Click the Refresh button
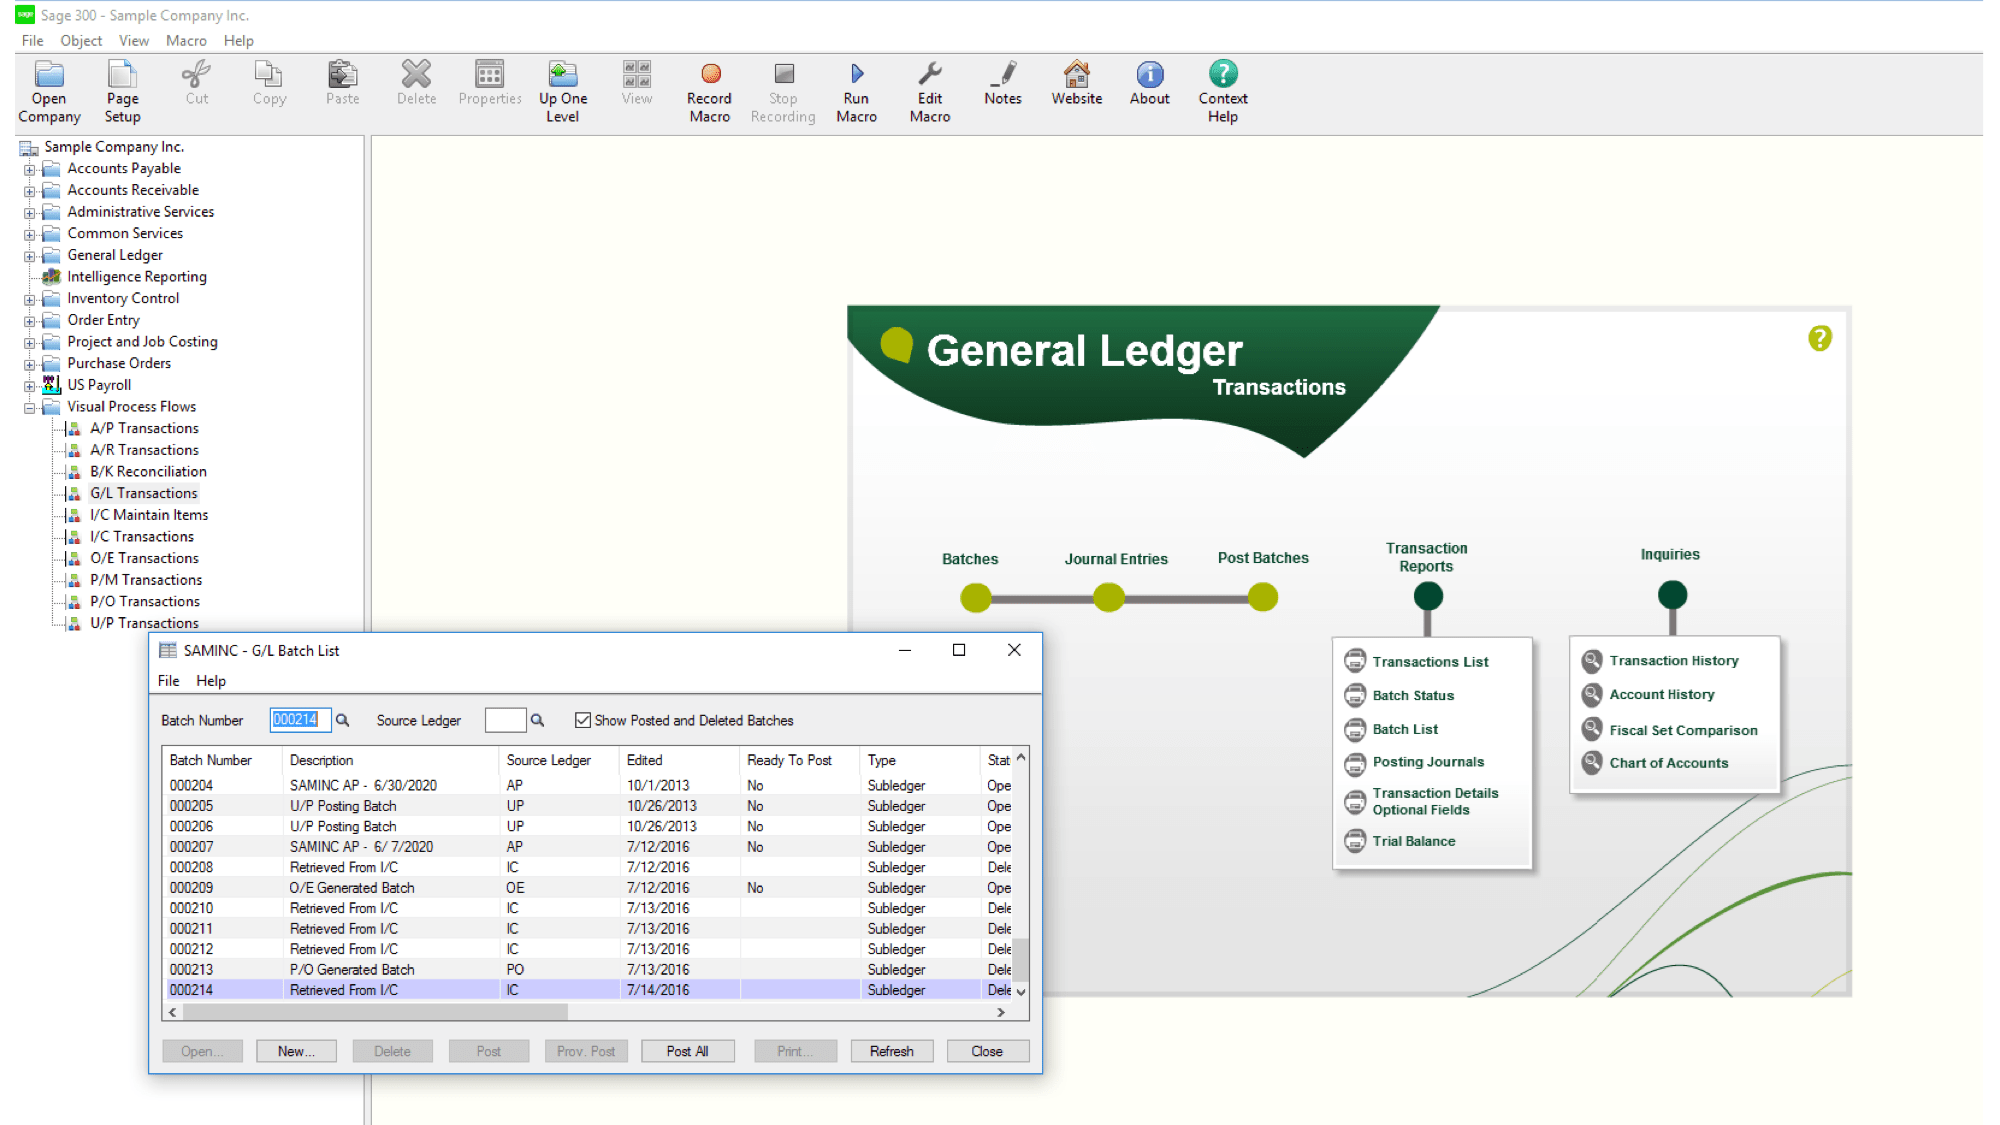The width and height of the screenshot is (2000, 1125). coord(891,1051)
